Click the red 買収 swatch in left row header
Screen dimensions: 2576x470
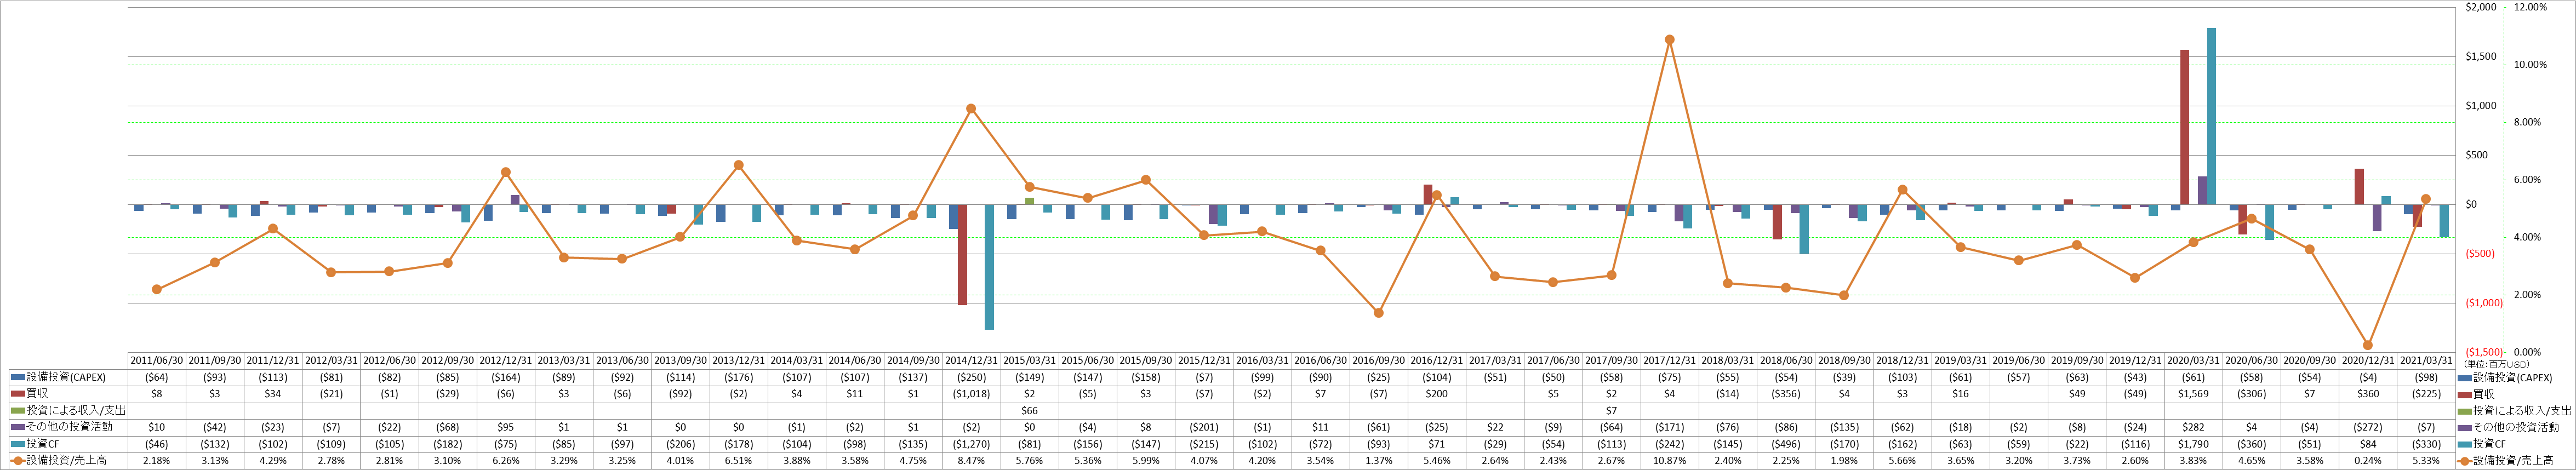tap(18, 394)
